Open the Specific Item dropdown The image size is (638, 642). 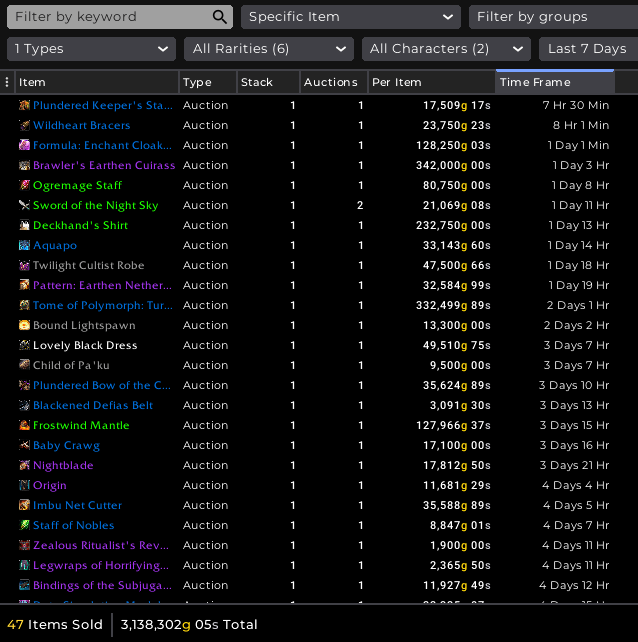point(350,17)
